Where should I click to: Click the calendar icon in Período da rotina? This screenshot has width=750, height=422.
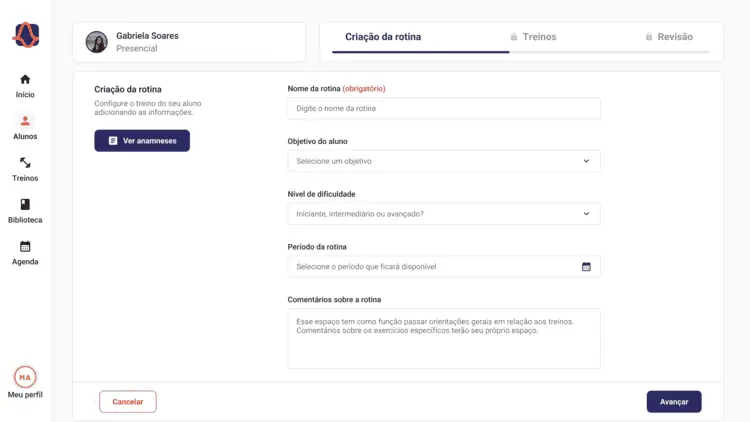click(586, 267)
